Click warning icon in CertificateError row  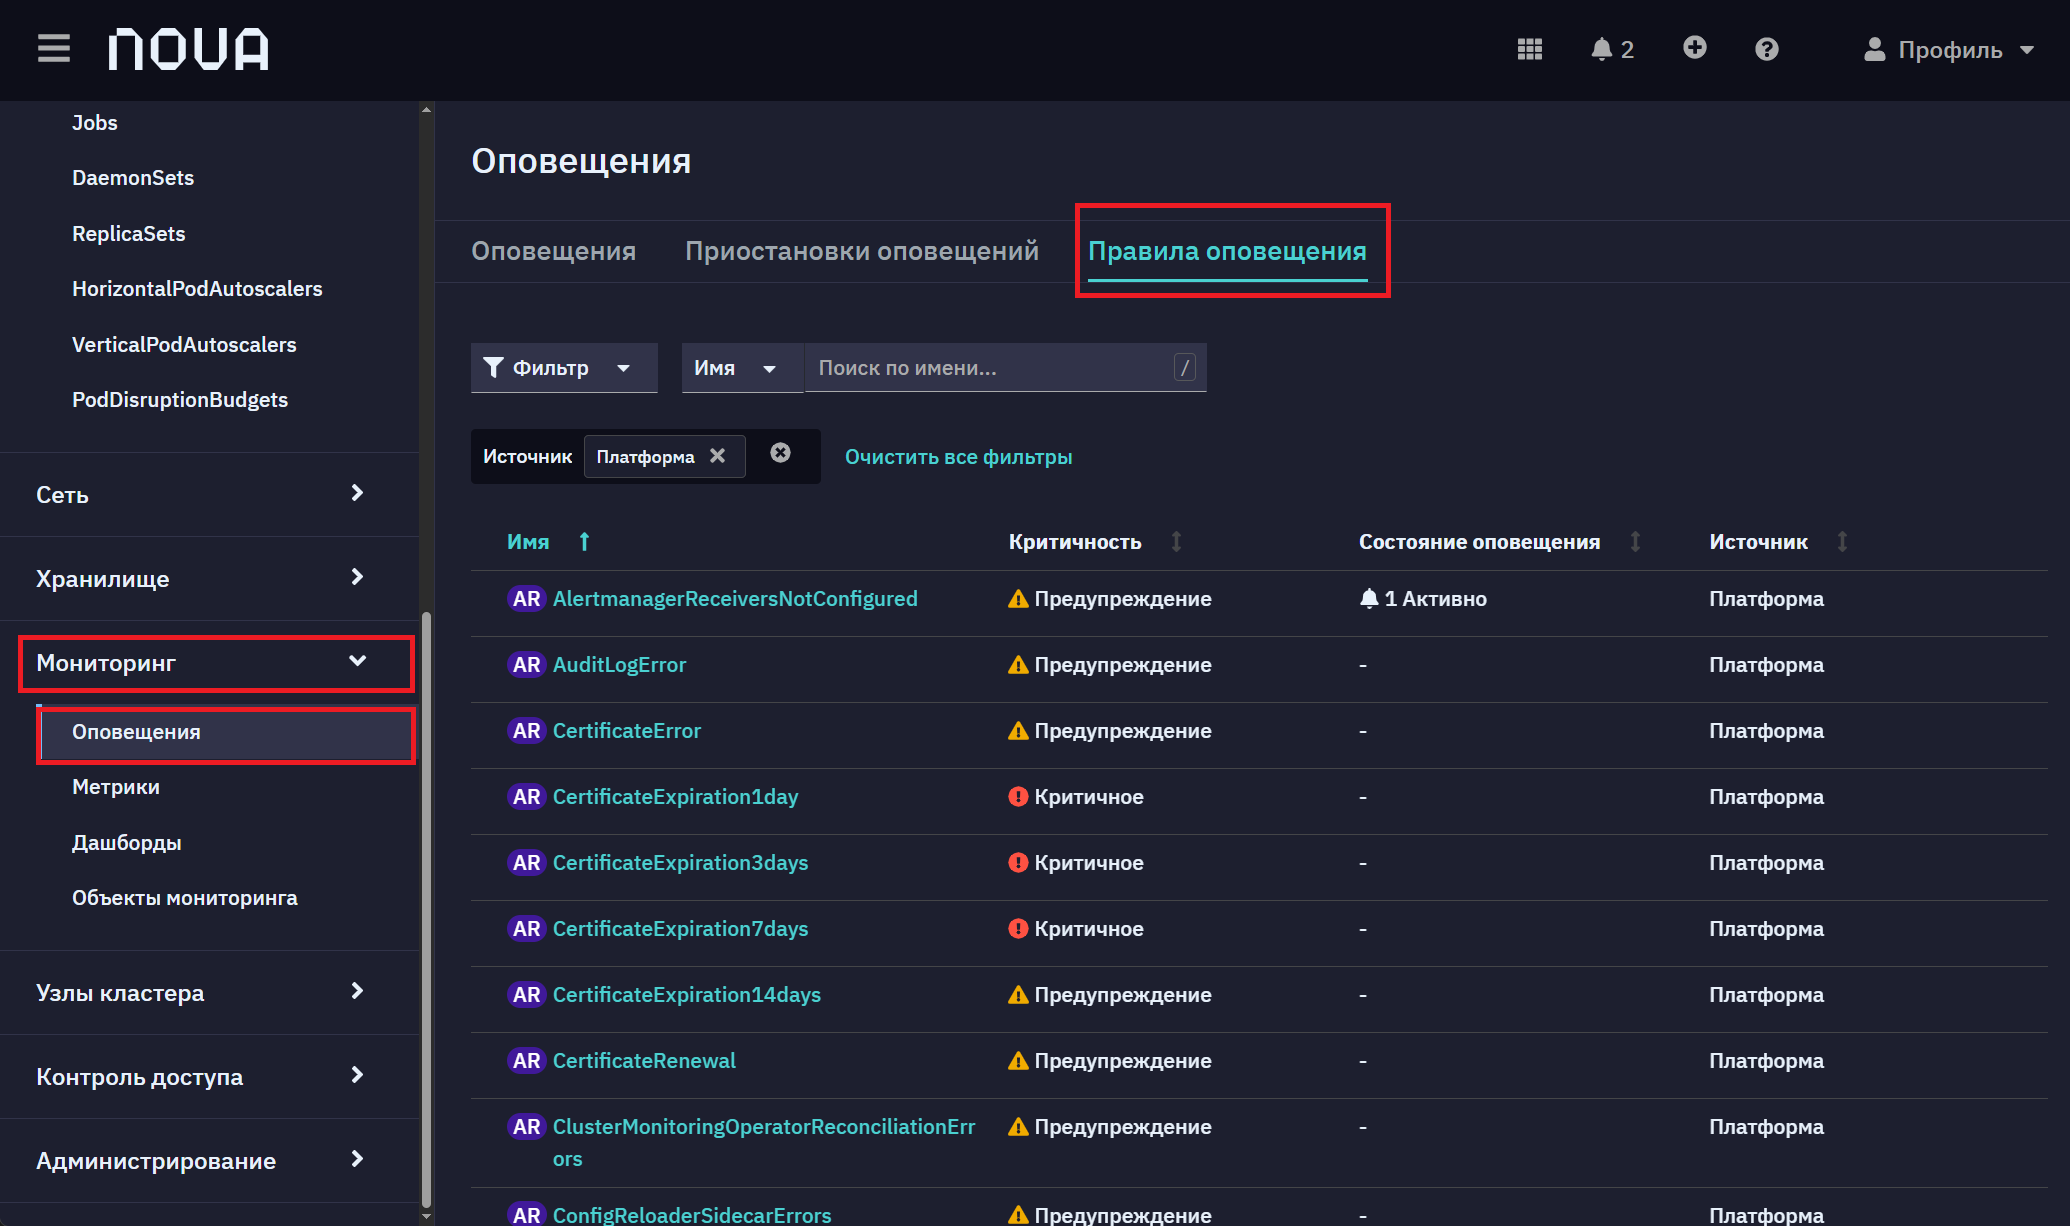1018,731
